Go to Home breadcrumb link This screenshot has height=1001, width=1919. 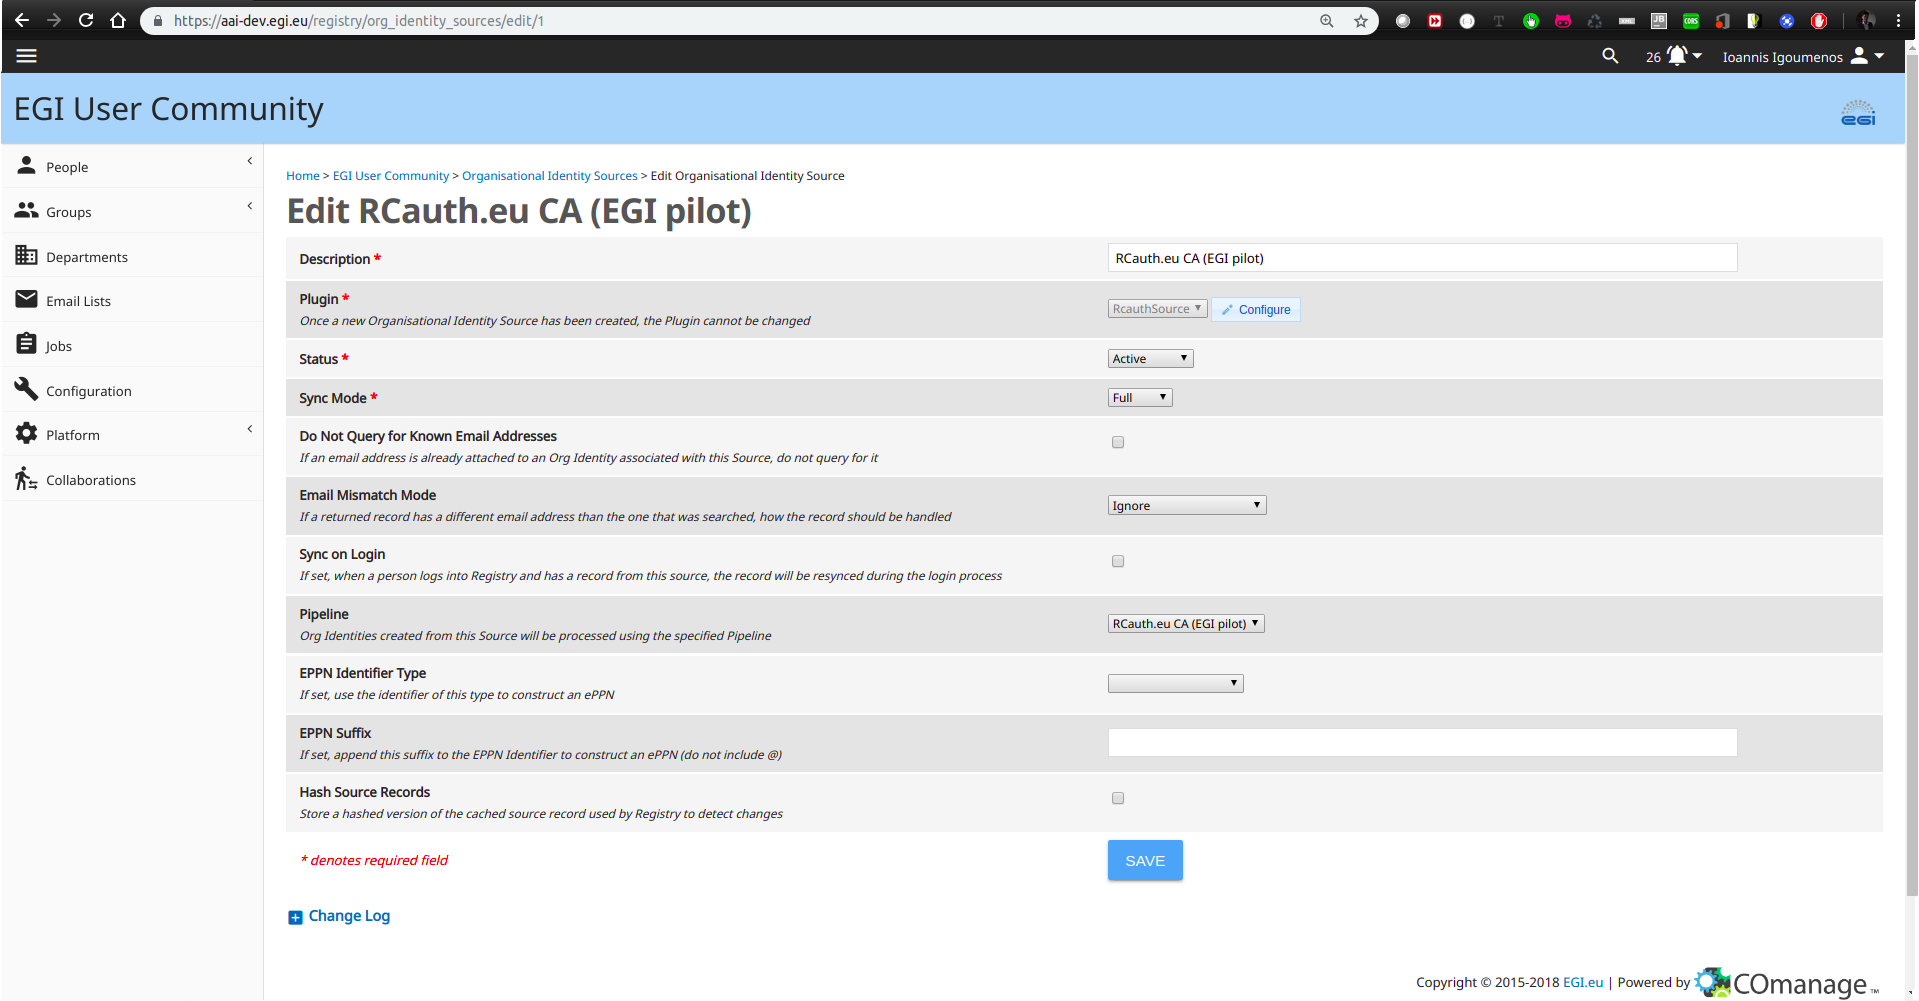tap(303, 176)
